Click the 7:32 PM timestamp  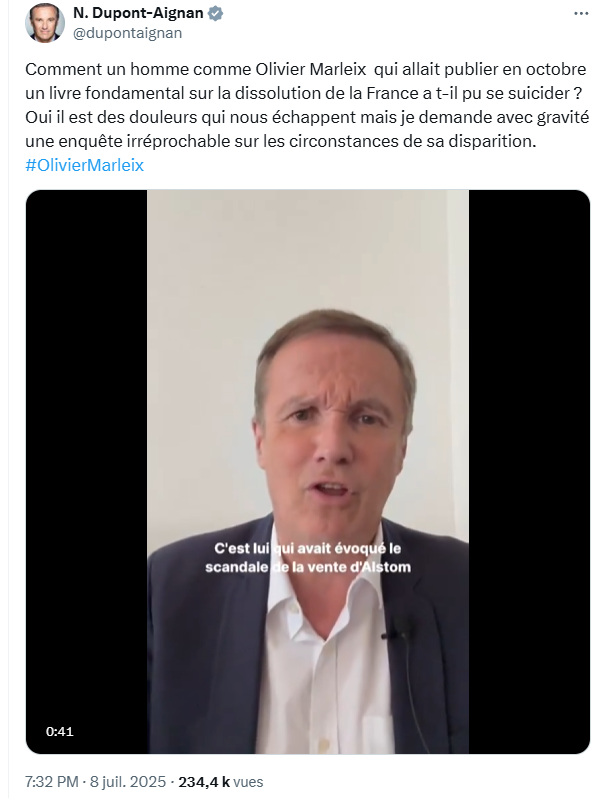(52, 782)
